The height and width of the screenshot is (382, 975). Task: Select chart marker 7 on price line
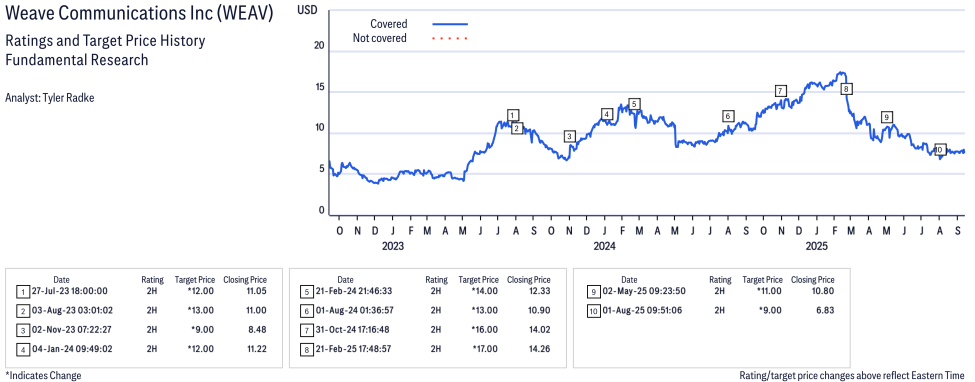781,90
